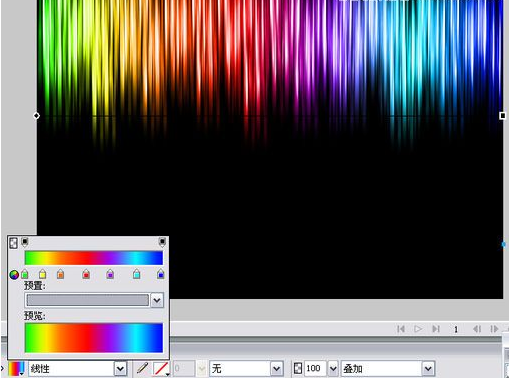
Task: Select the yellow gradient color stop
Action: [42, 274]
